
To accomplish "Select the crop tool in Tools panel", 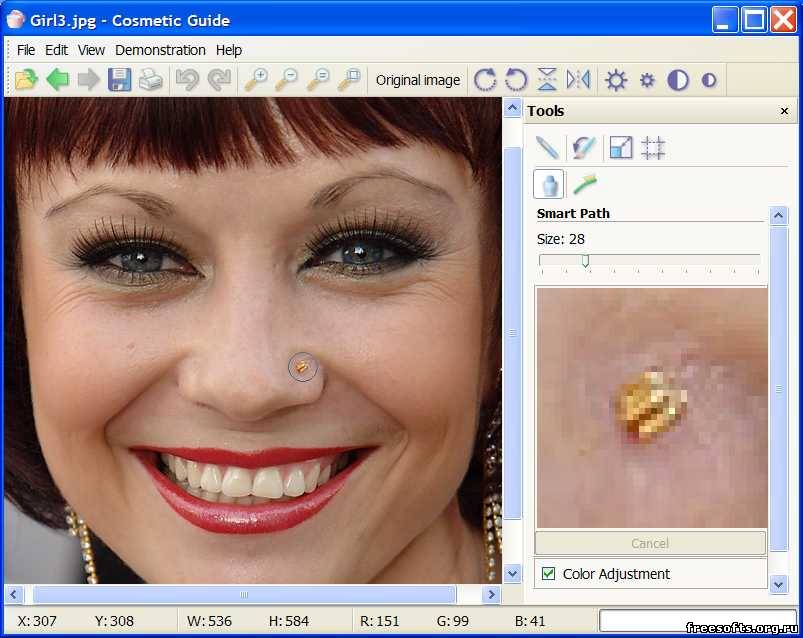I will coord(652,147).
